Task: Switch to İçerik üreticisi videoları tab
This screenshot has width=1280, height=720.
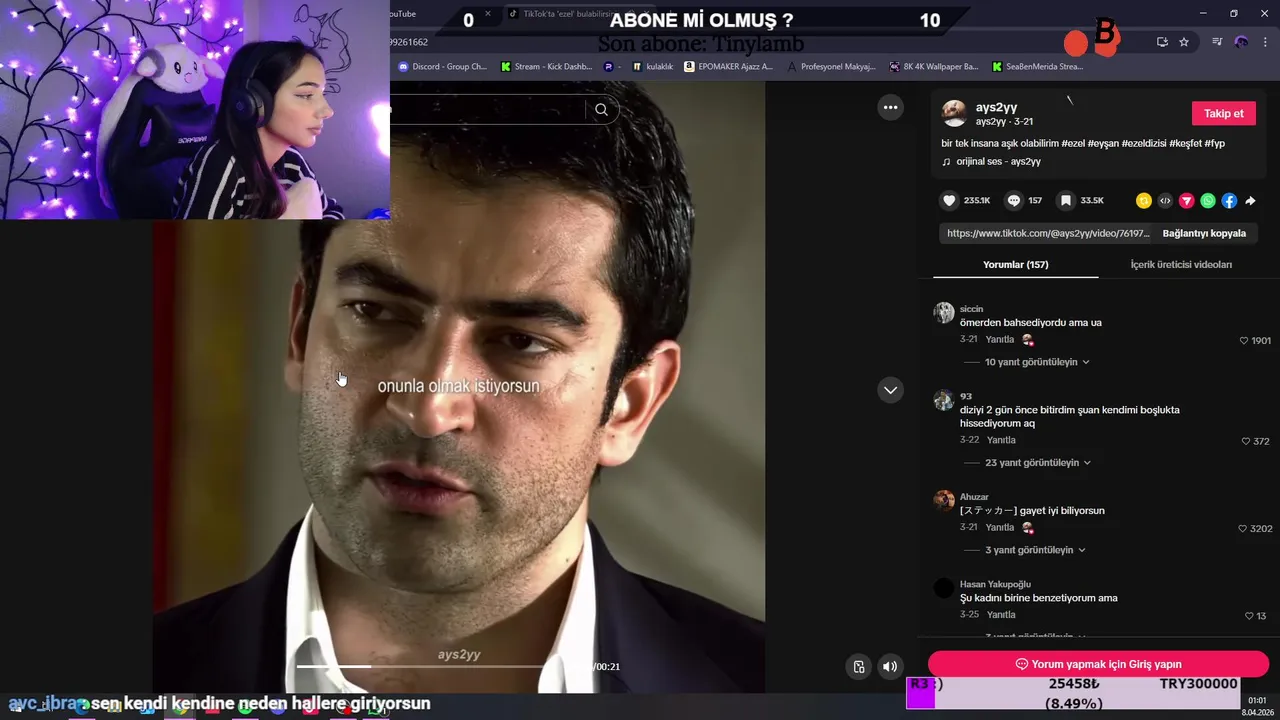Action: click(1181, 265)
